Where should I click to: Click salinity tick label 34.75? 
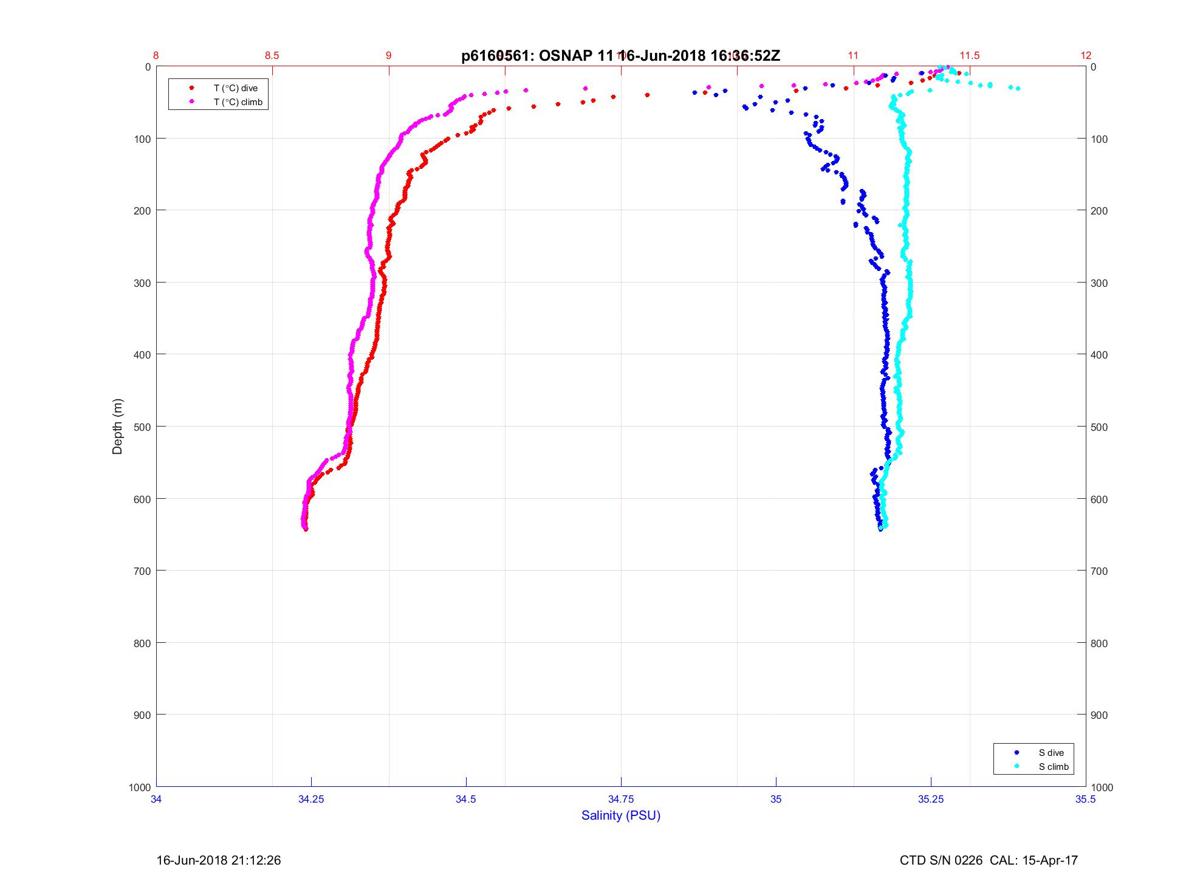621,799
